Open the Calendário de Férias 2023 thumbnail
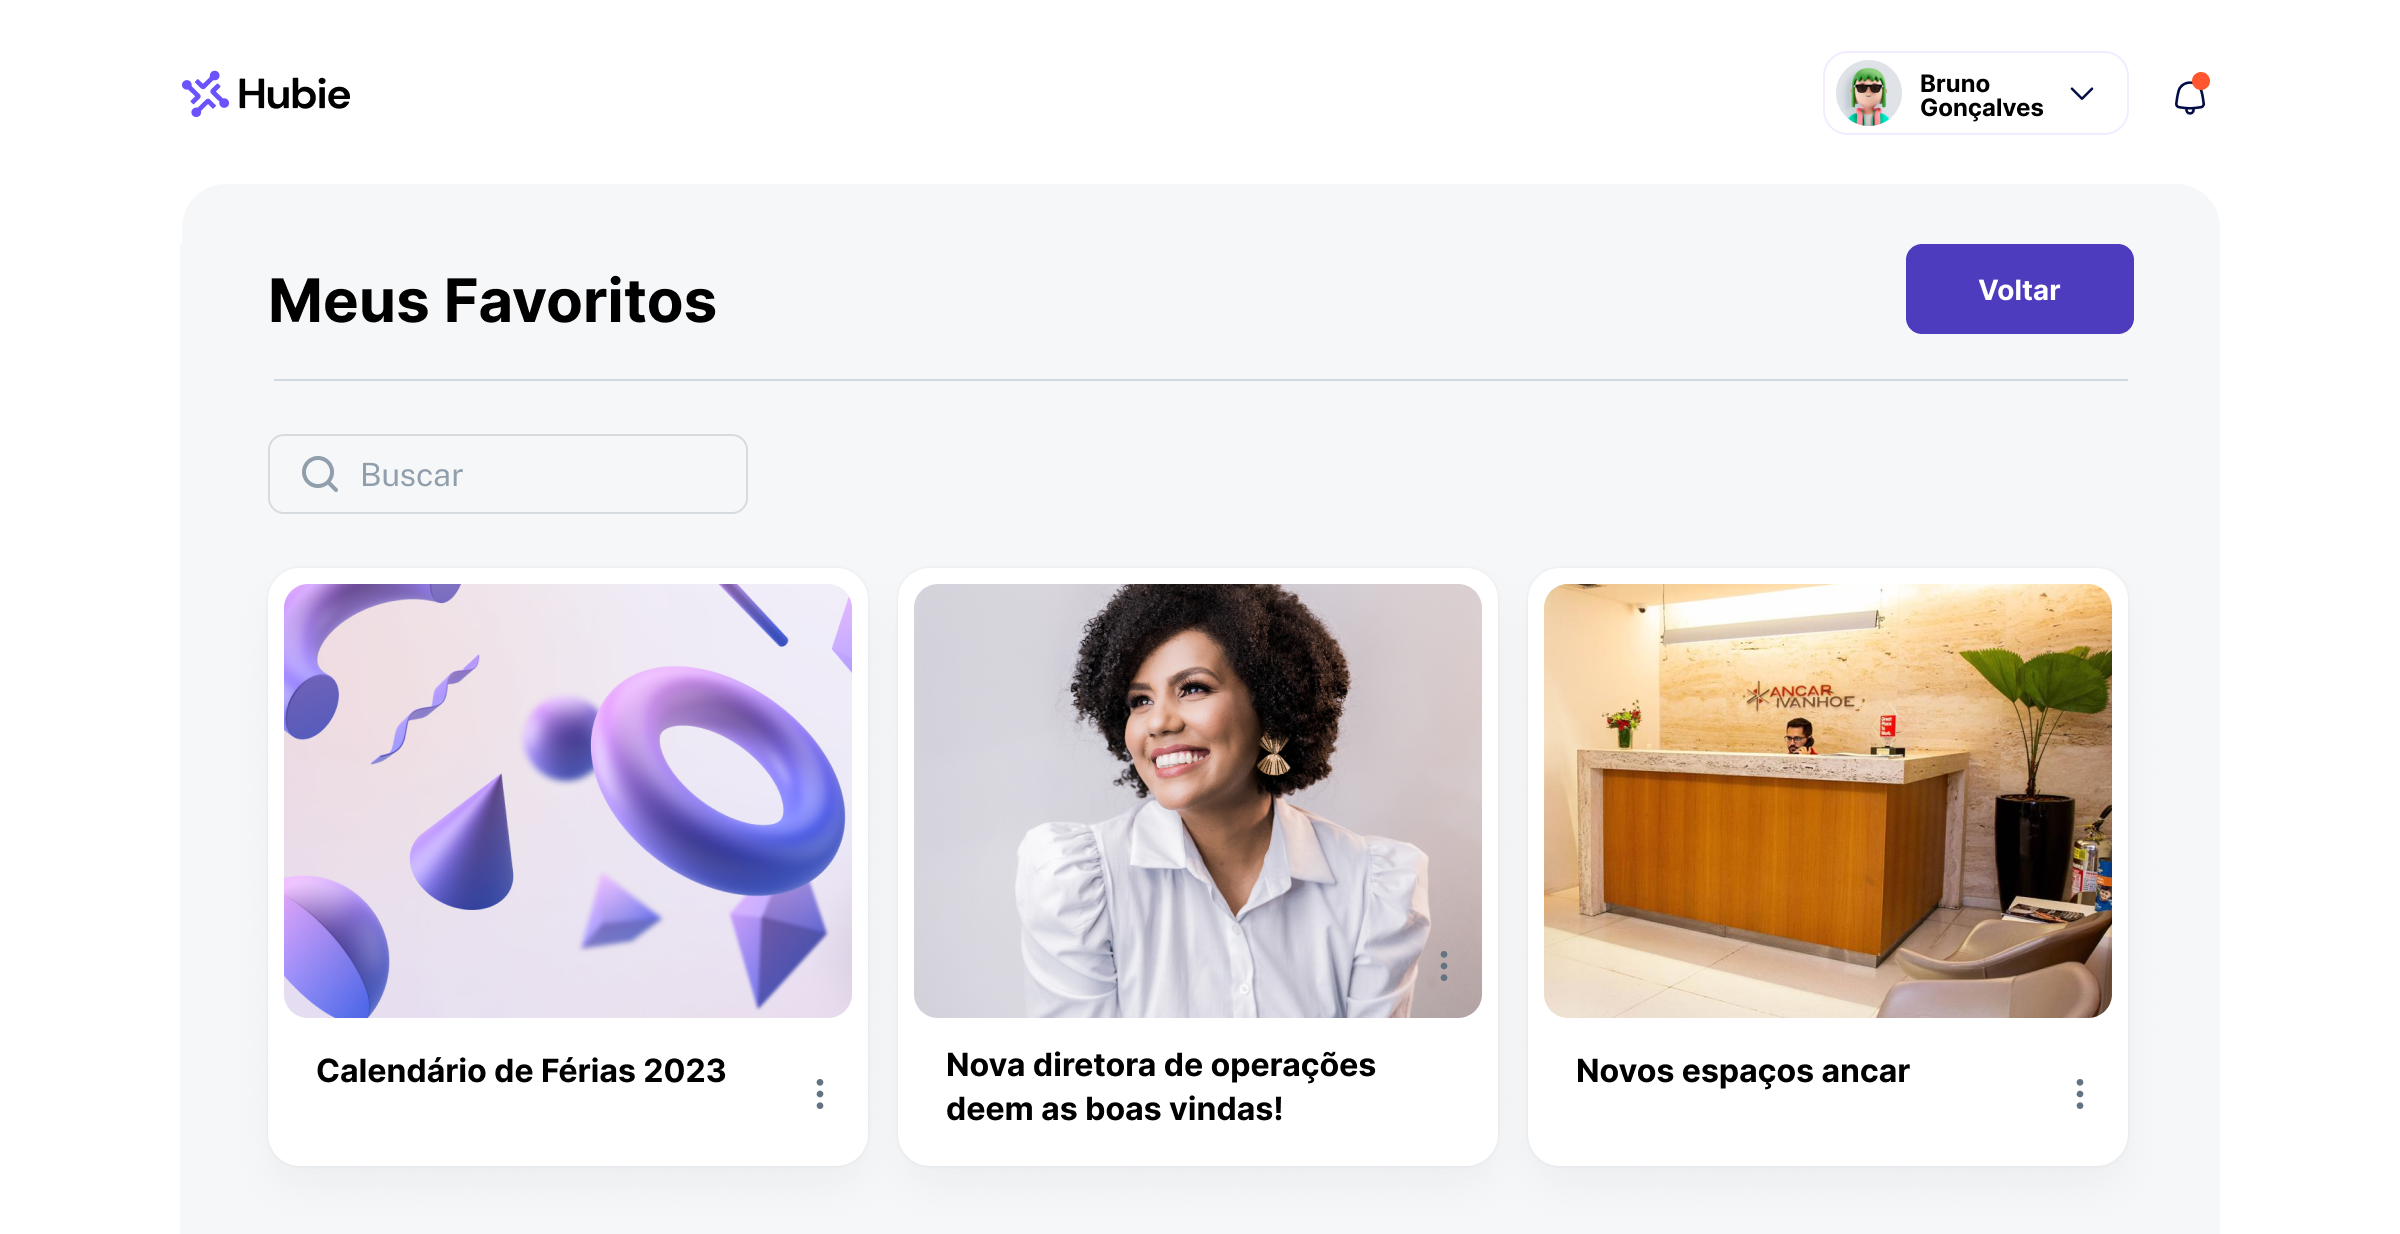Viewport: 2400px width, 1234px height. (x=568, y=801)
